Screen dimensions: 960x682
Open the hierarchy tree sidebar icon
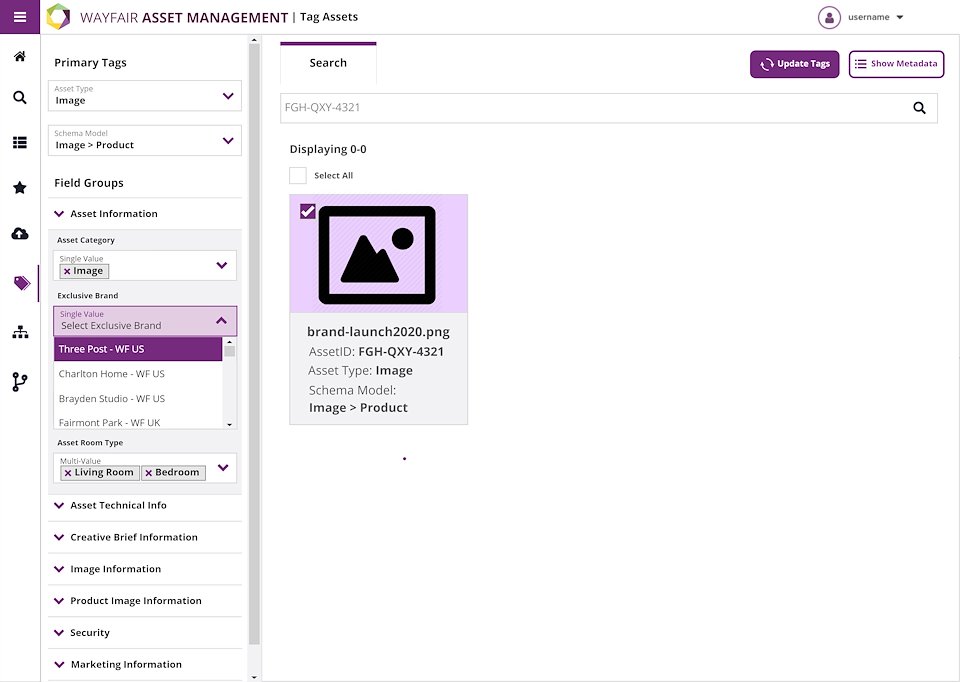pos(20,332)
